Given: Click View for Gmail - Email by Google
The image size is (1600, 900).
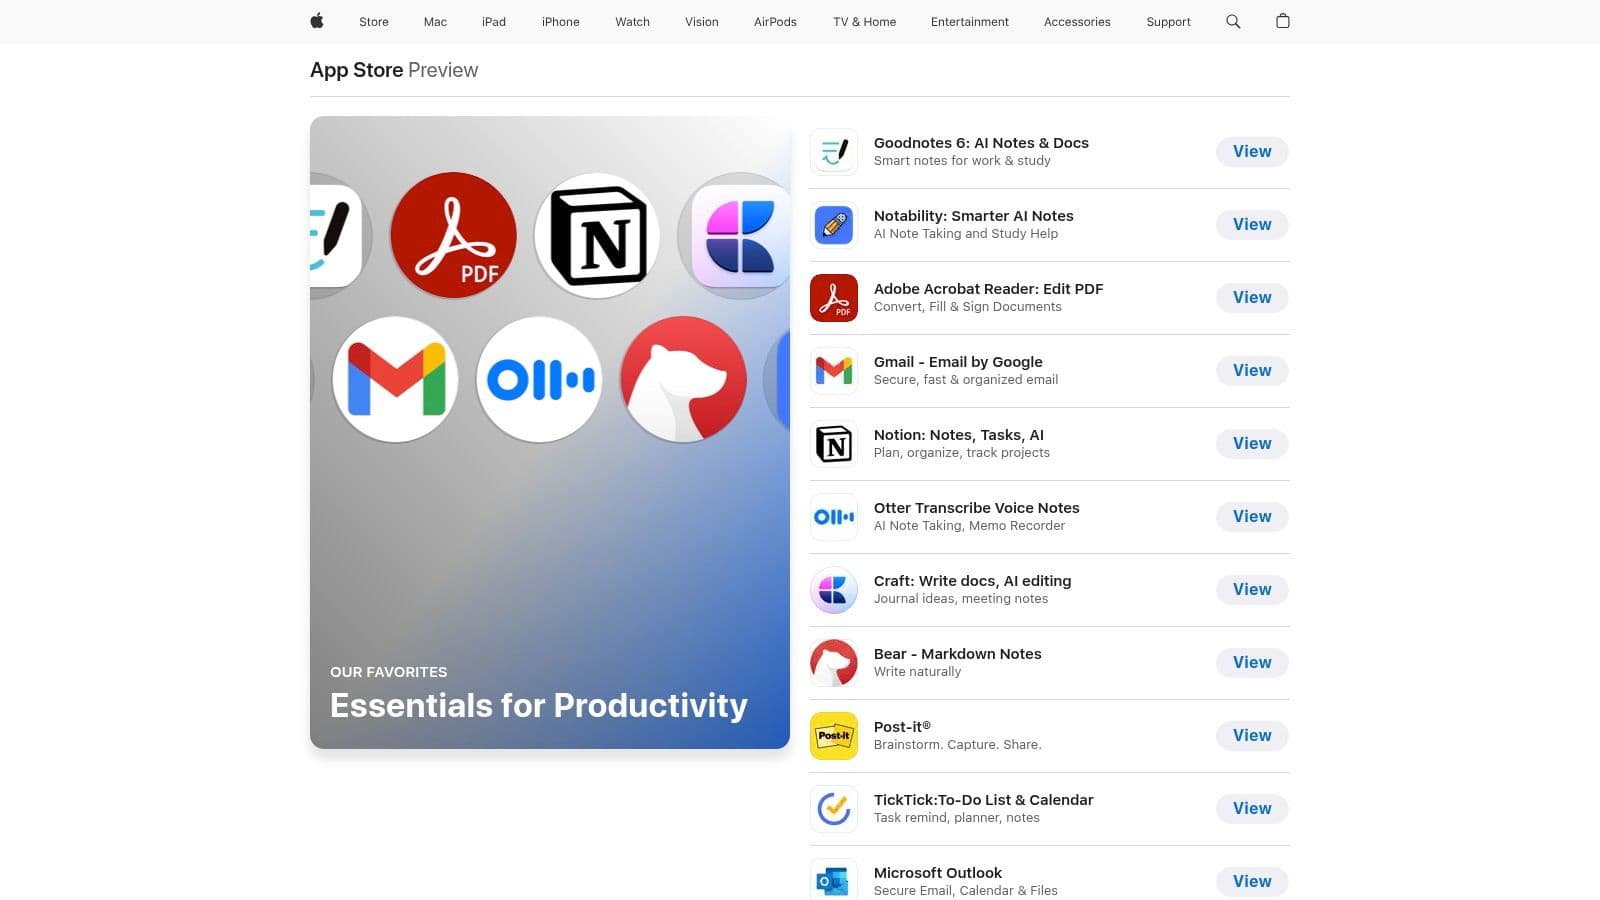Looking at the screenshot, I should (1251, 370).
